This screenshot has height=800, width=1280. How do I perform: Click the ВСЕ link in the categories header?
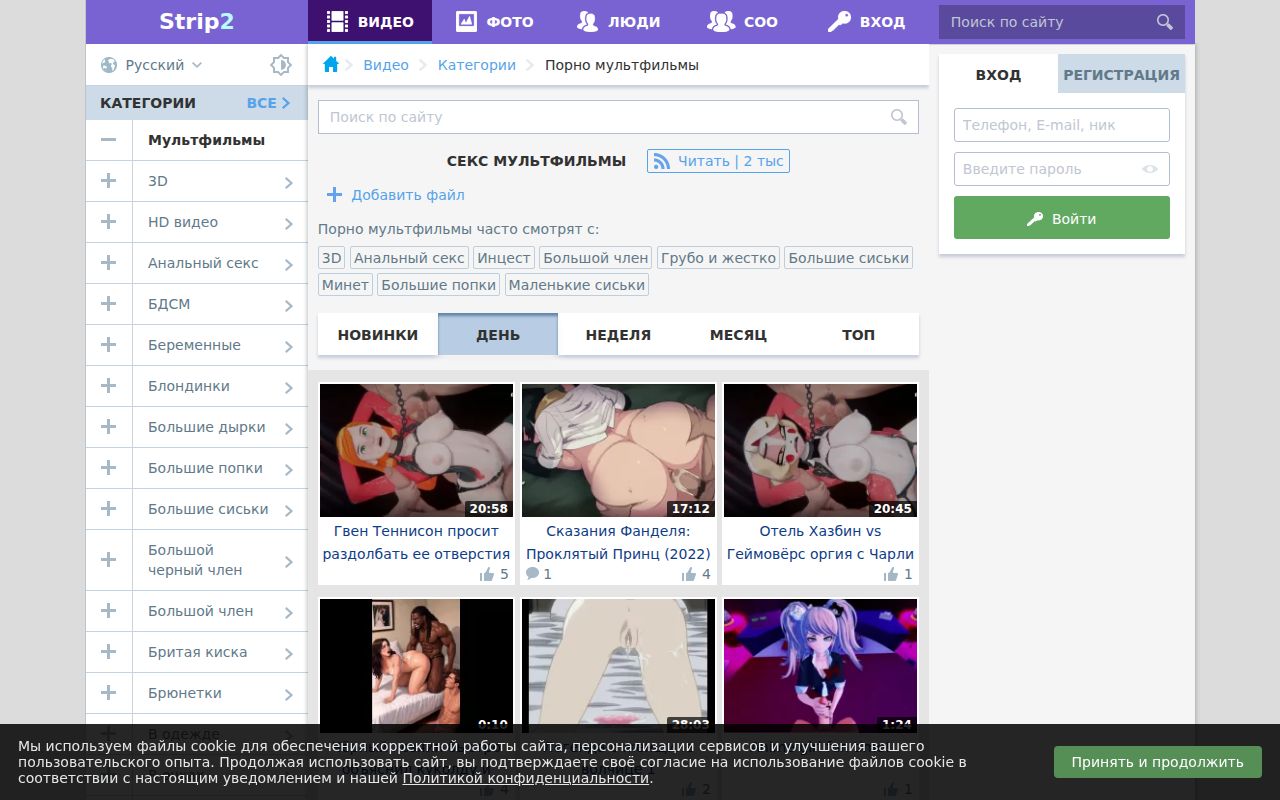[268, 103]
